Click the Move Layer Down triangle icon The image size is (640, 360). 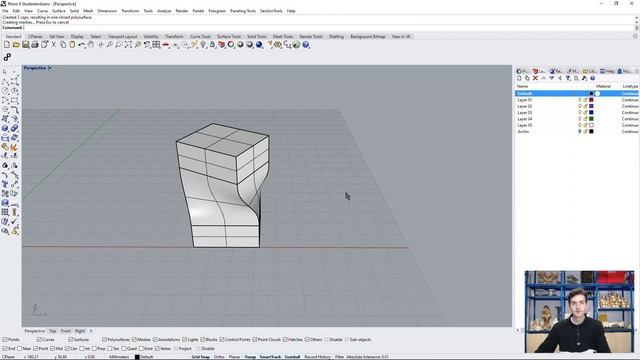[x=552, y=78]
